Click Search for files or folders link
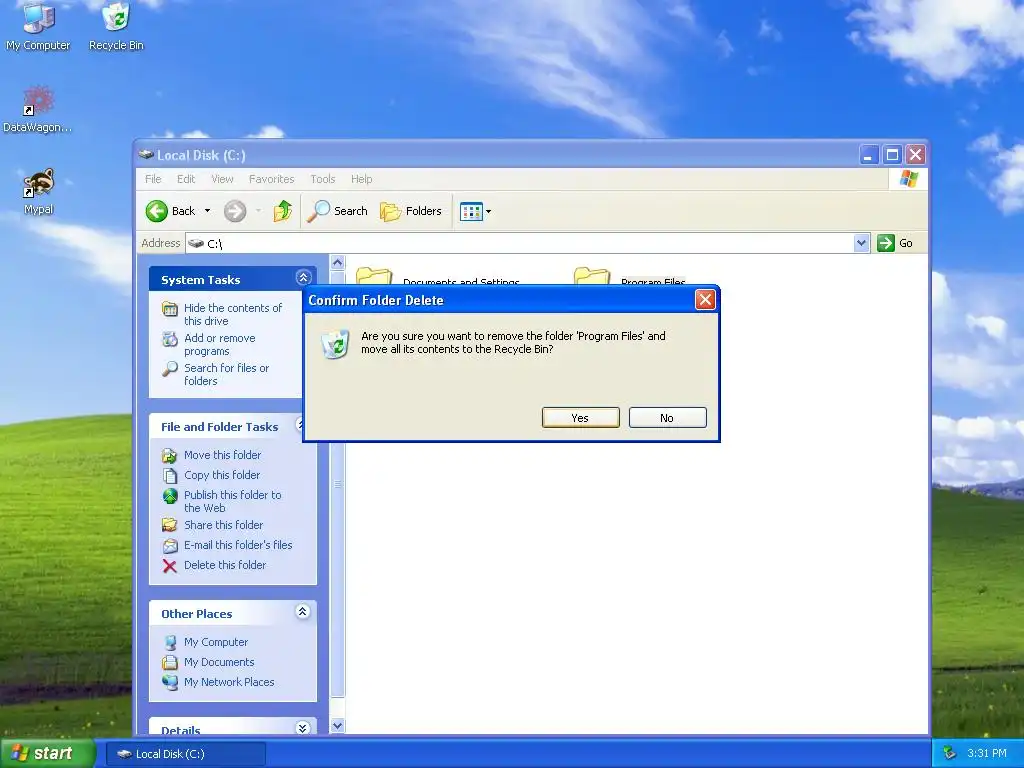The width and height of the screenshot is (1024, 768). point(226,374)
